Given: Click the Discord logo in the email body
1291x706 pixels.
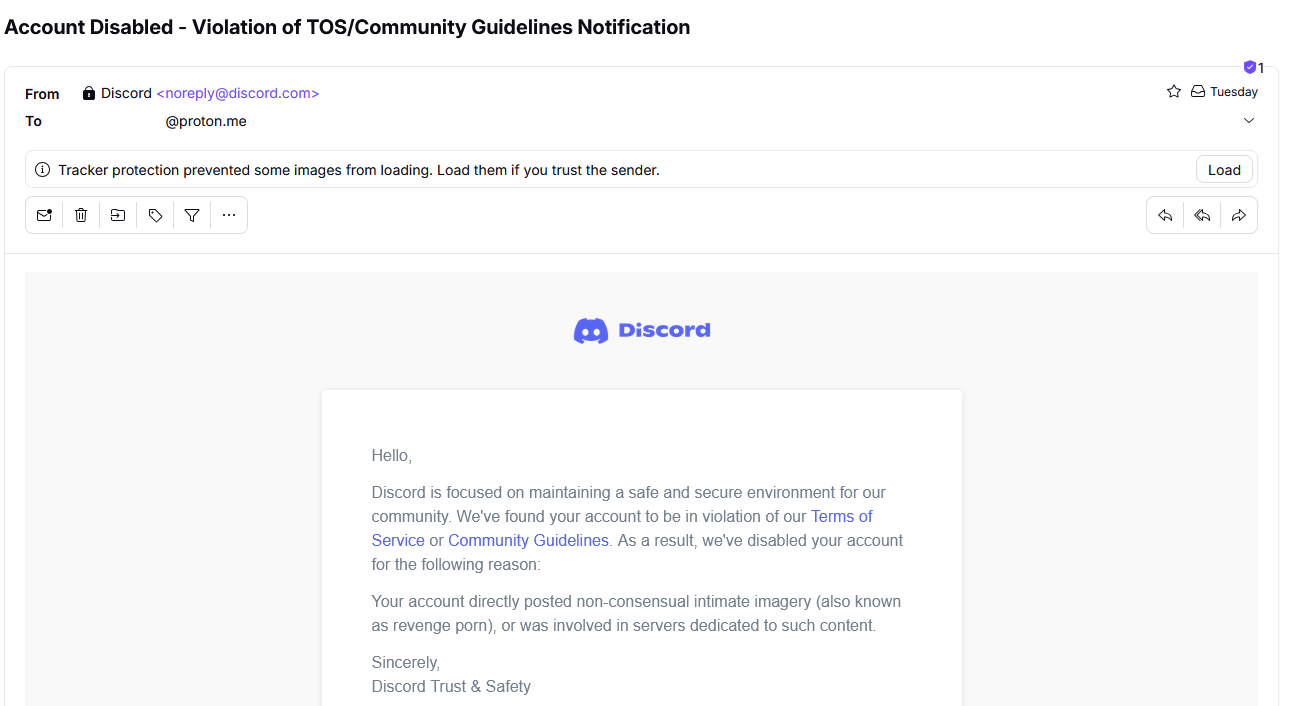Looking at the screenshot, I should (x=642, y=331).
